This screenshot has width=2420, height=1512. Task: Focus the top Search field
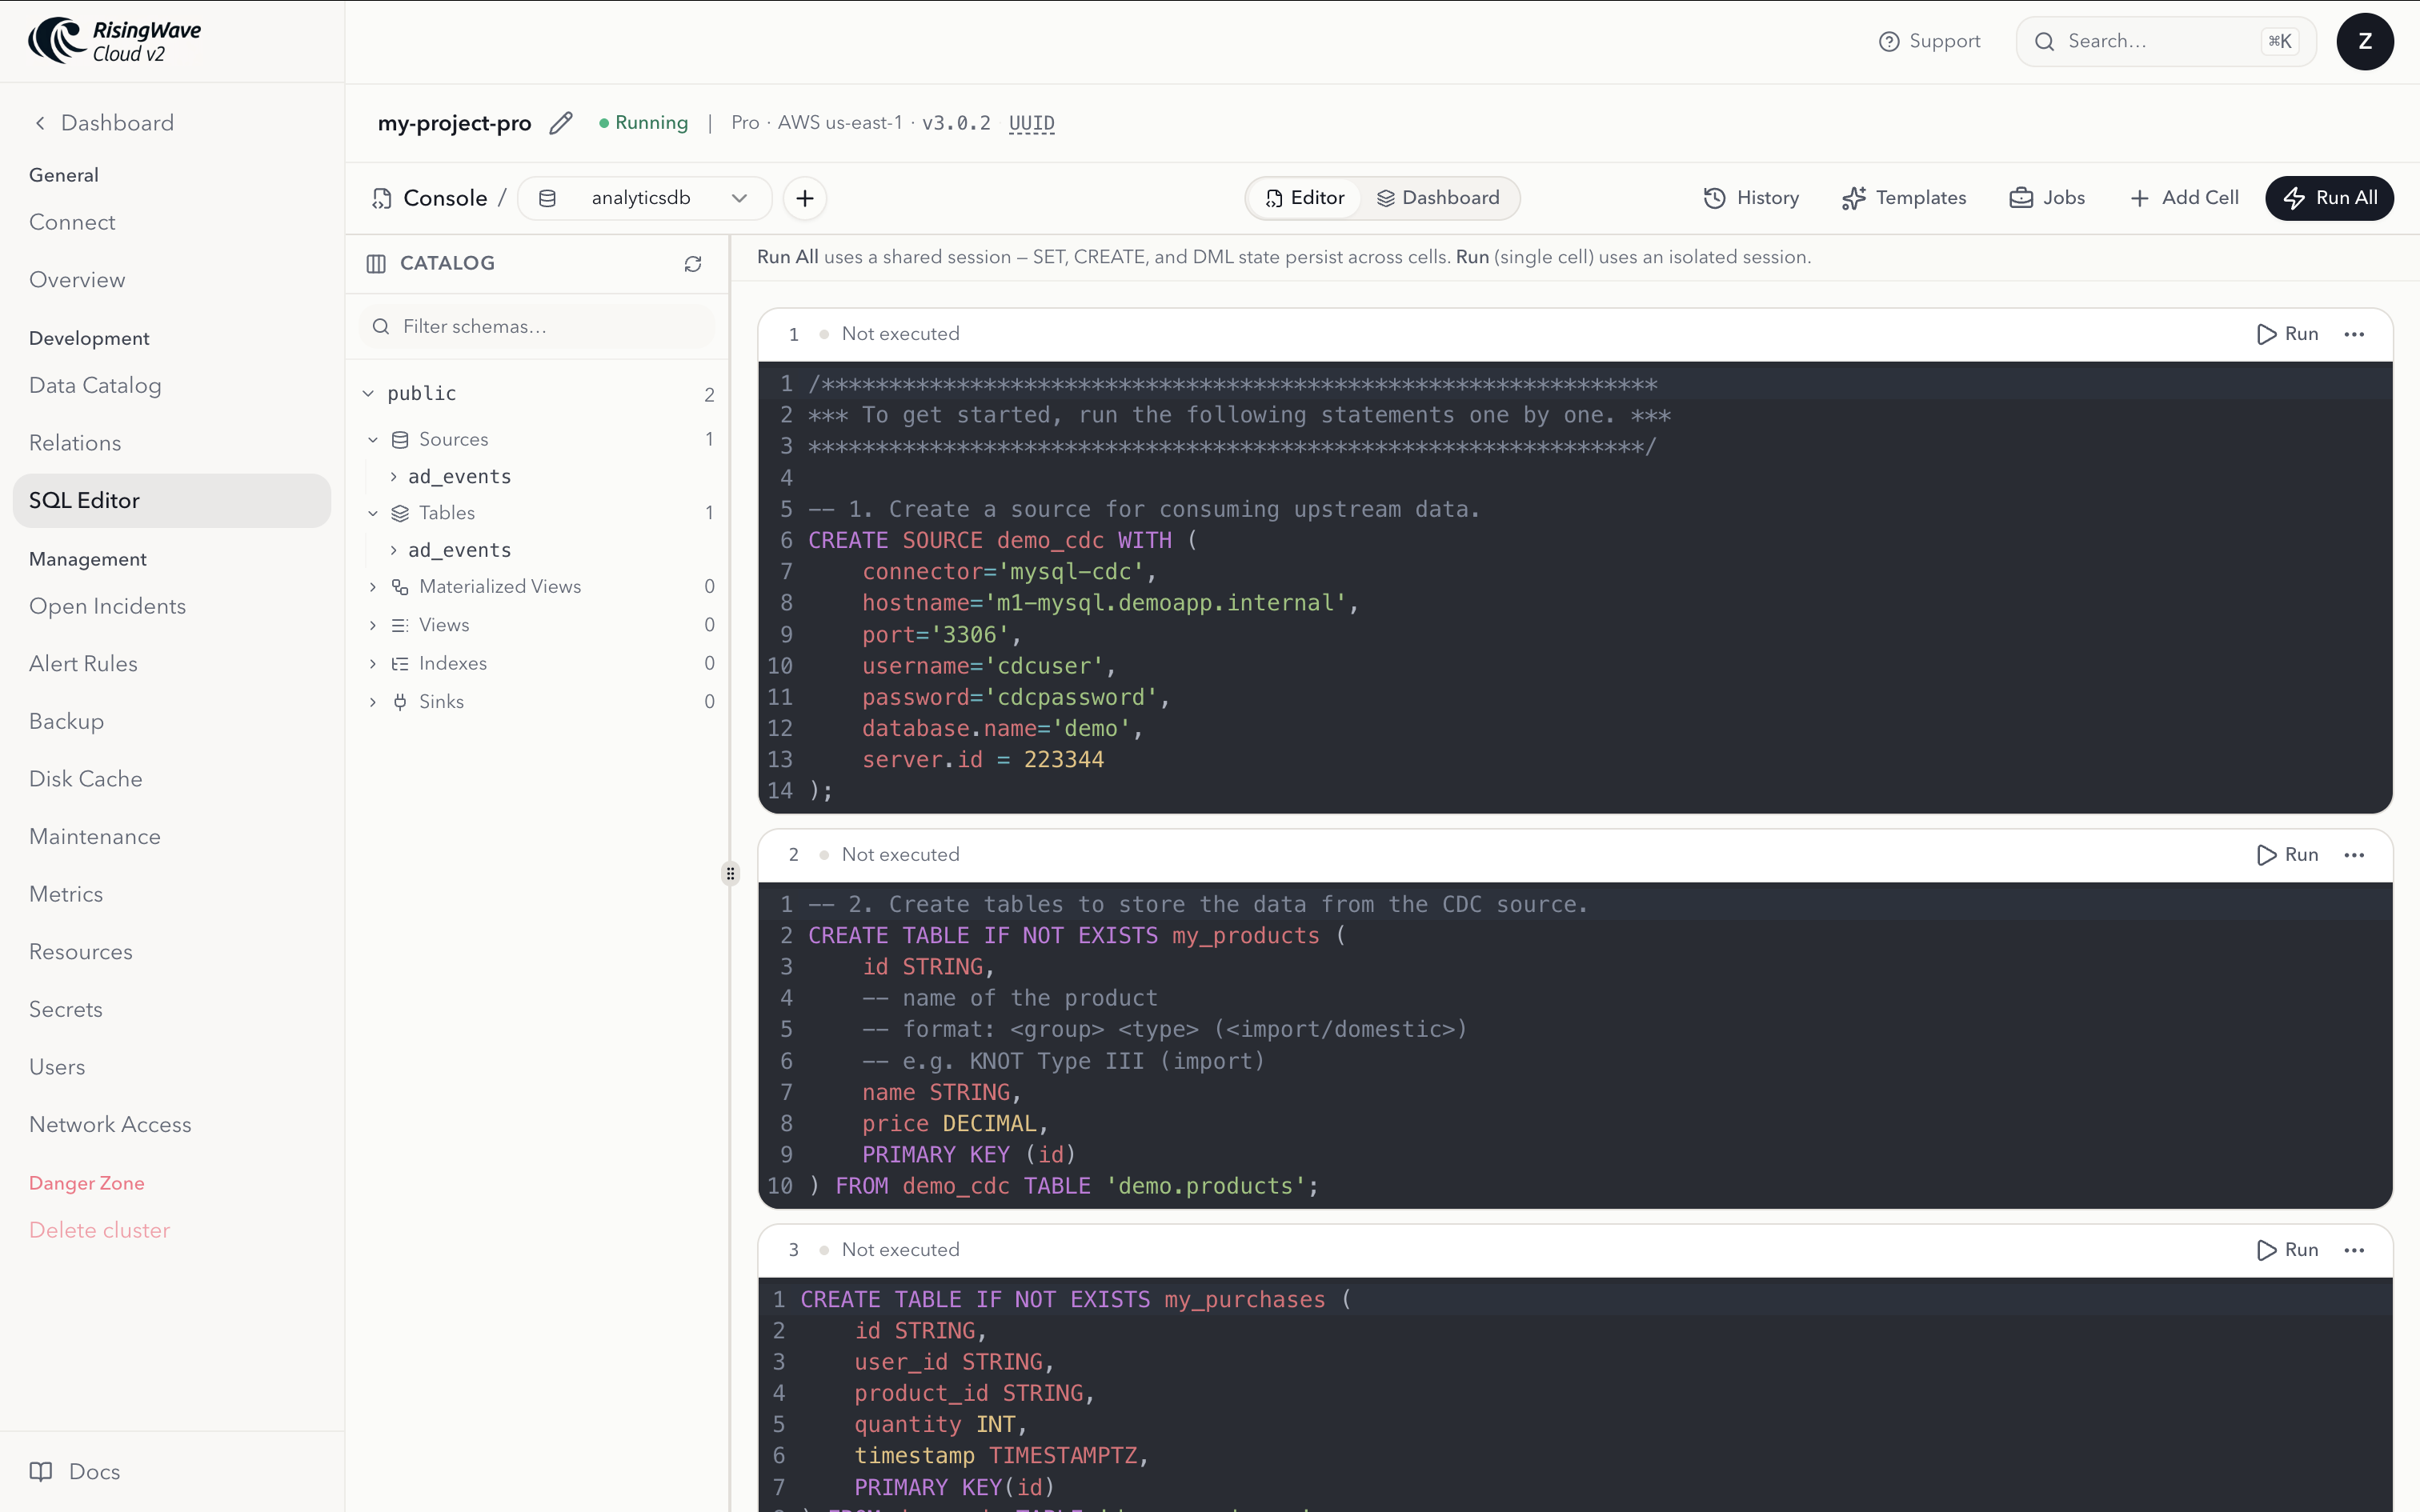pyautogui.click(x=2165, y=42)
